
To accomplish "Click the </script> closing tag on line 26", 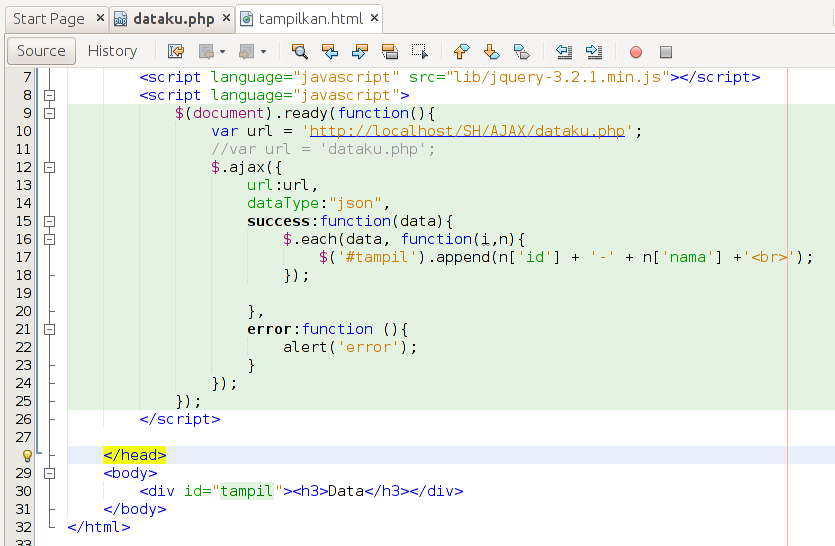I will 179,419.
